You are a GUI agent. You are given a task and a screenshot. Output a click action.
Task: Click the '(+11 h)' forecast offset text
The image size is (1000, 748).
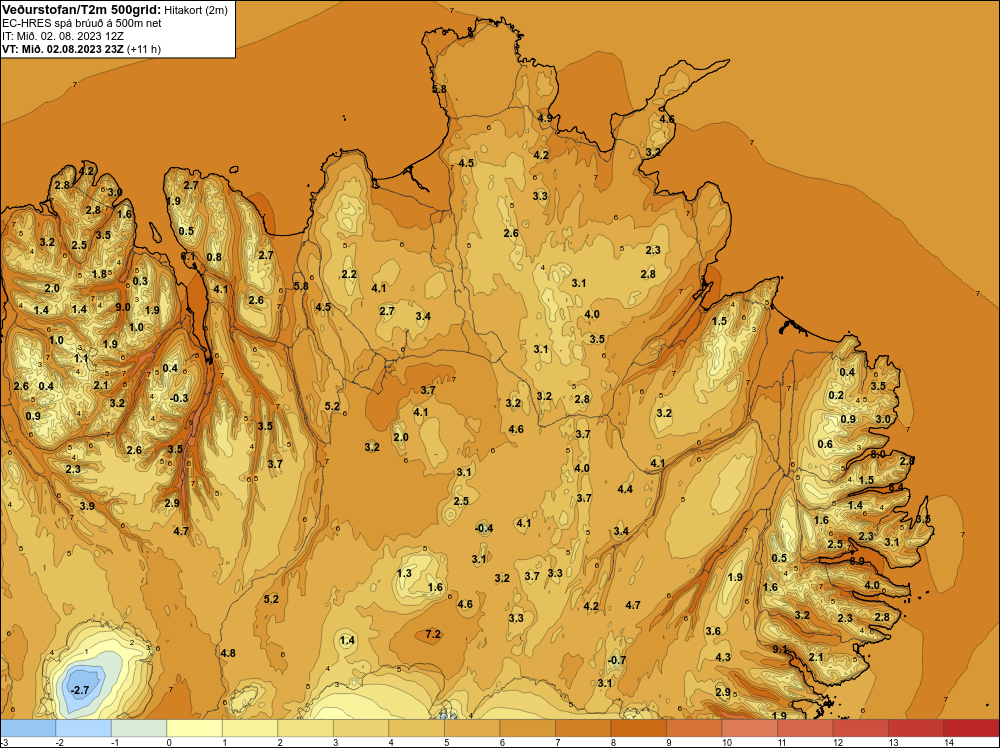pos(144,49)
